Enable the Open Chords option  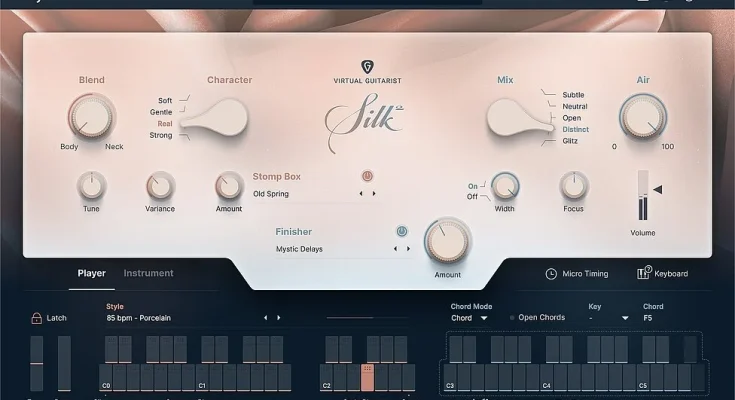pos(512,318)
